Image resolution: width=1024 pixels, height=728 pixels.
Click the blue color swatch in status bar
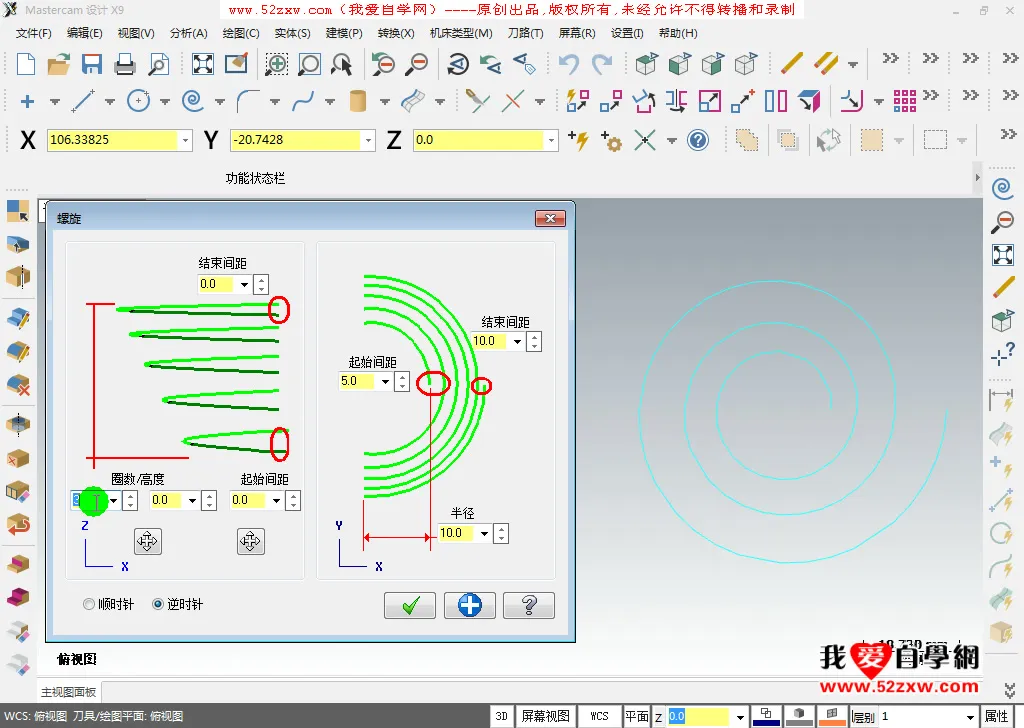(766, 716)
